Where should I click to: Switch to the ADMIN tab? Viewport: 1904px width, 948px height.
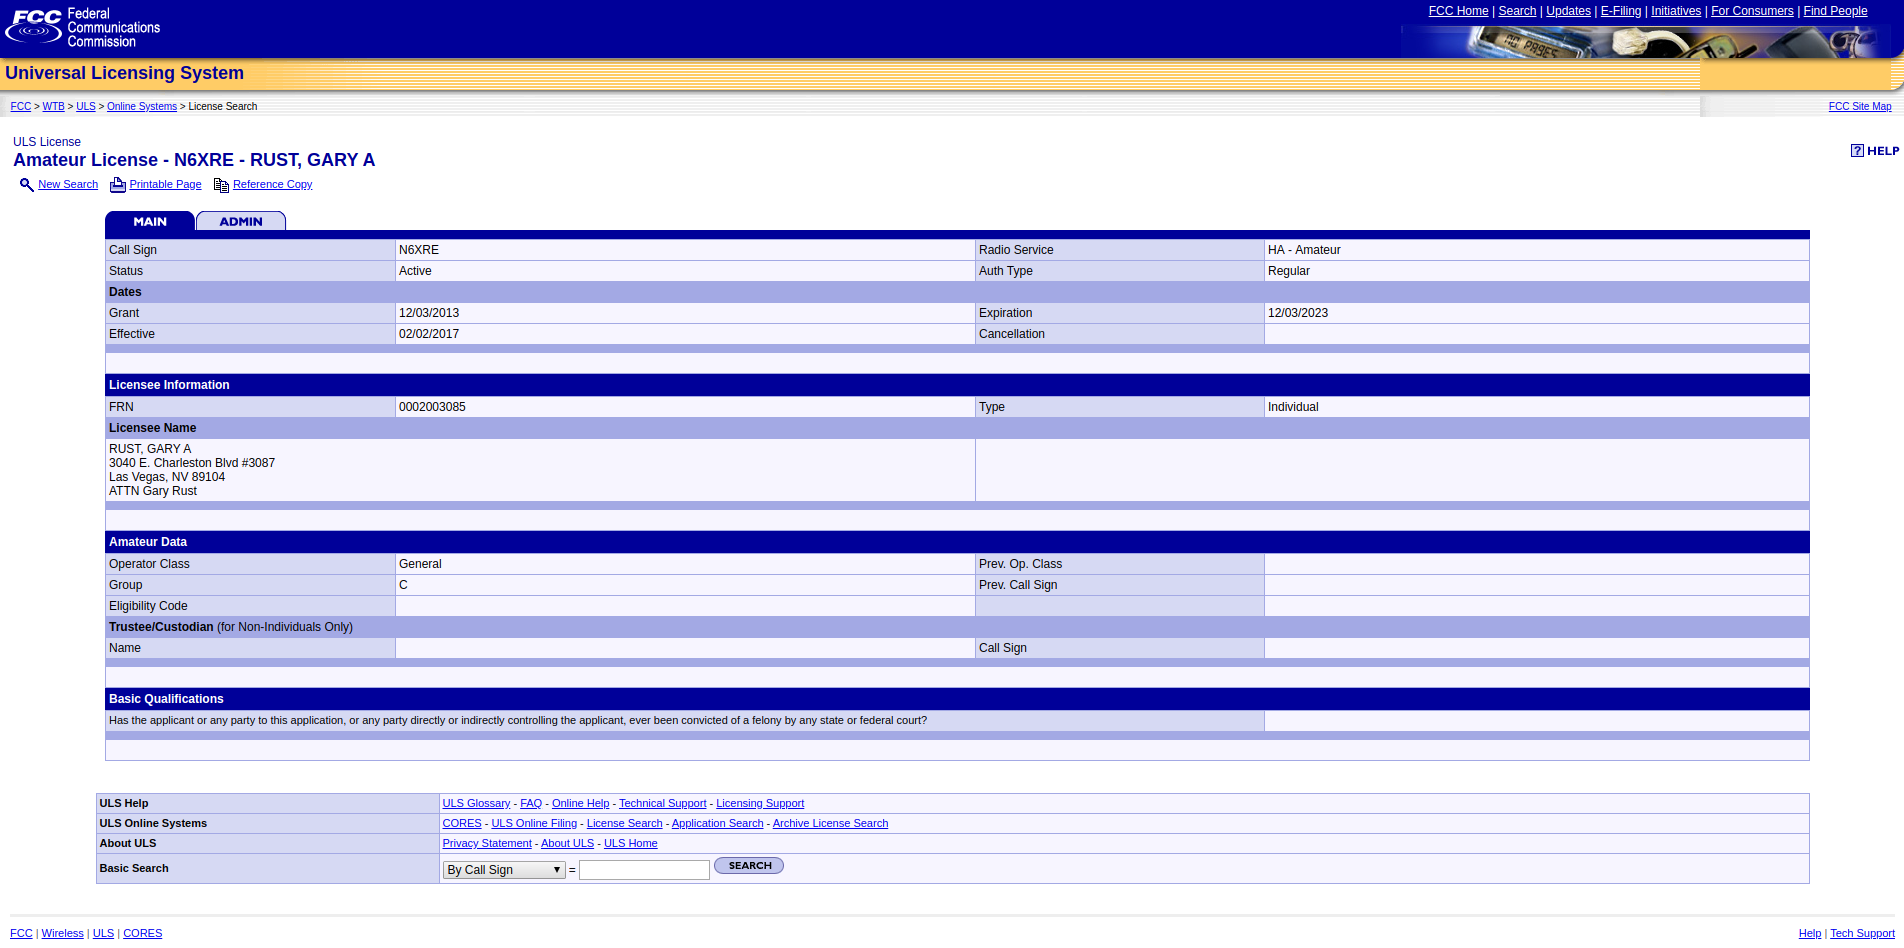point(241,221)
